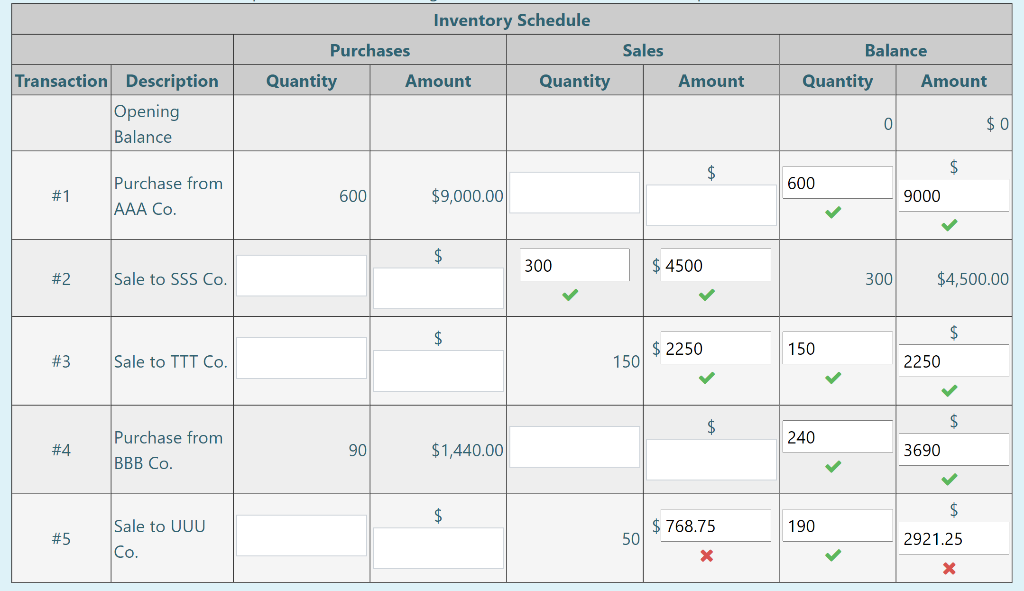Screen dimensions: 1024x591
Task: Click the empty Sales Quantity field for transaction #1
Action: click(x=574, y=190)
